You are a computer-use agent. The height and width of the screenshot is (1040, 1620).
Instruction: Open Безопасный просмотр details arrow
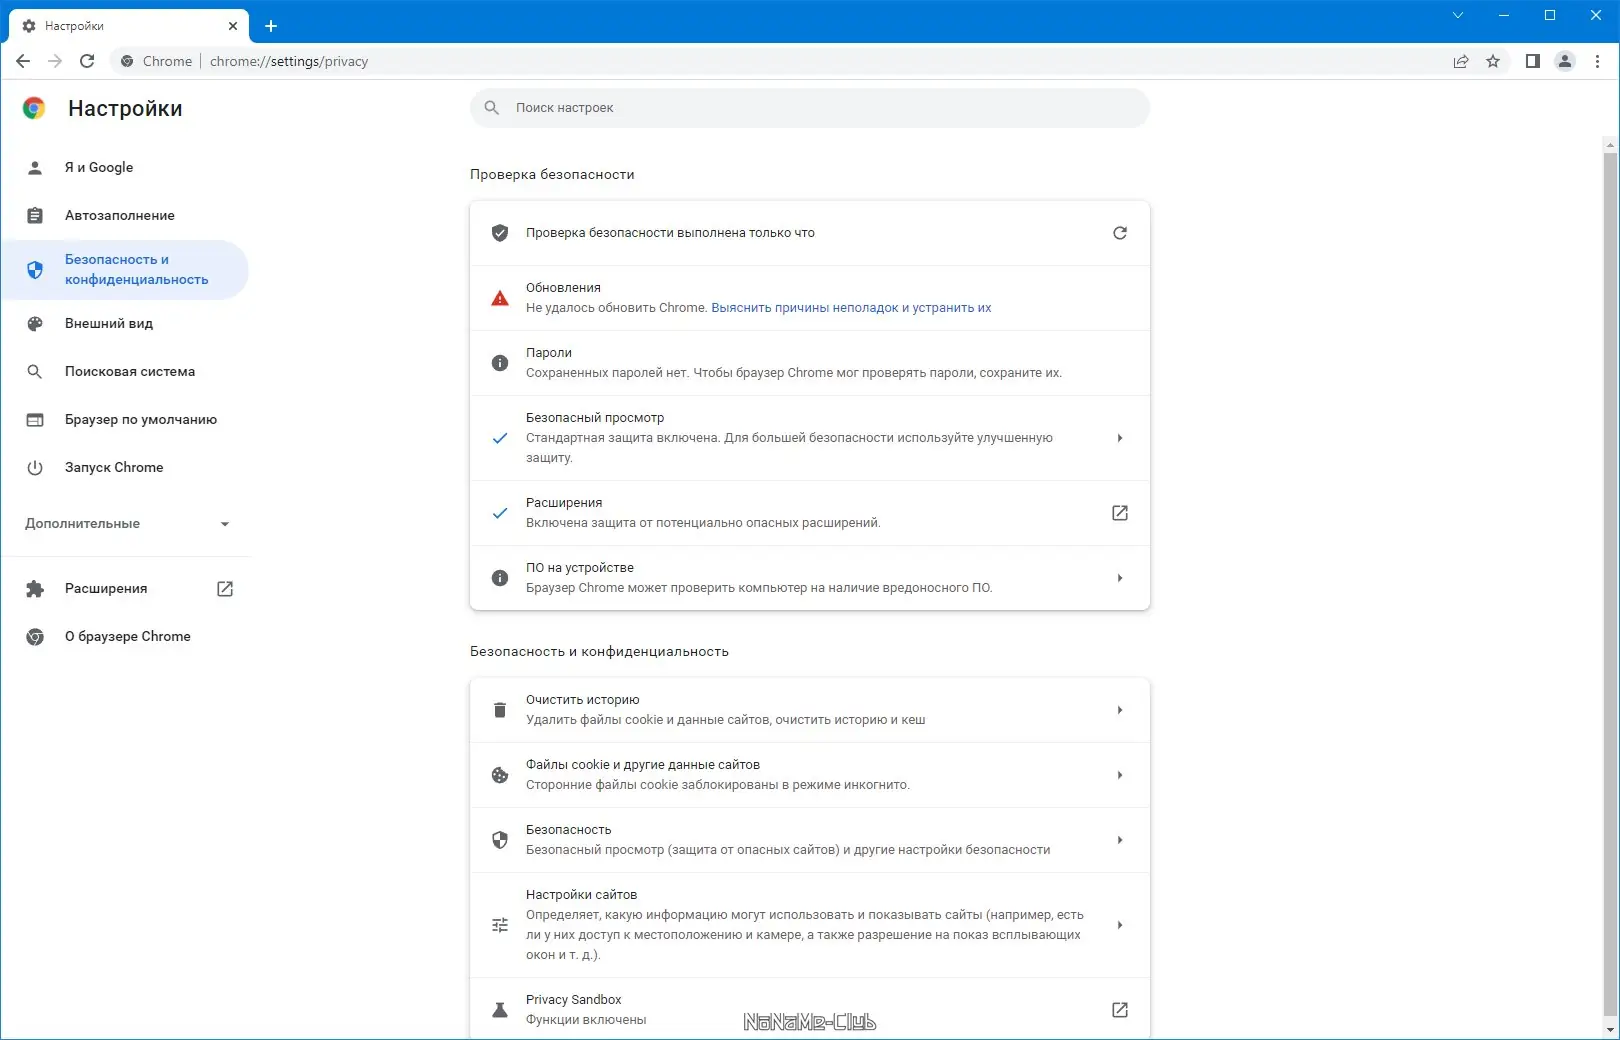coord(1120,438)
